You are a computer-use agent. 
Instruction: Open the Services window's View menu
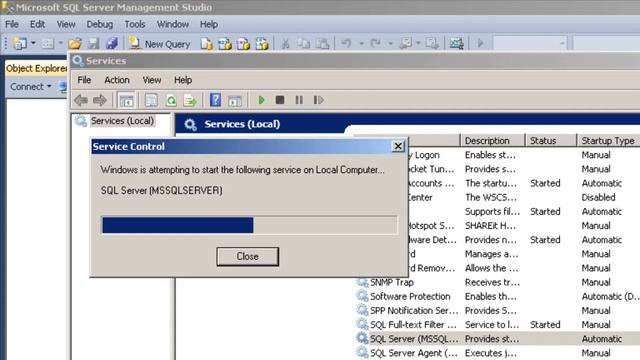click(152, 80)
